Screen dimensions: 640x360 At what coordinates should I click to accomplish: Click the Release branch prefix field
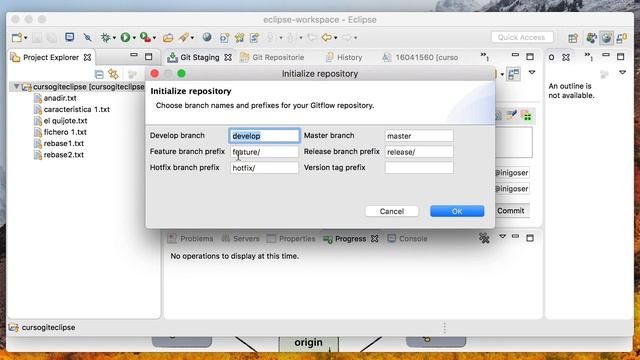point(419,152)
